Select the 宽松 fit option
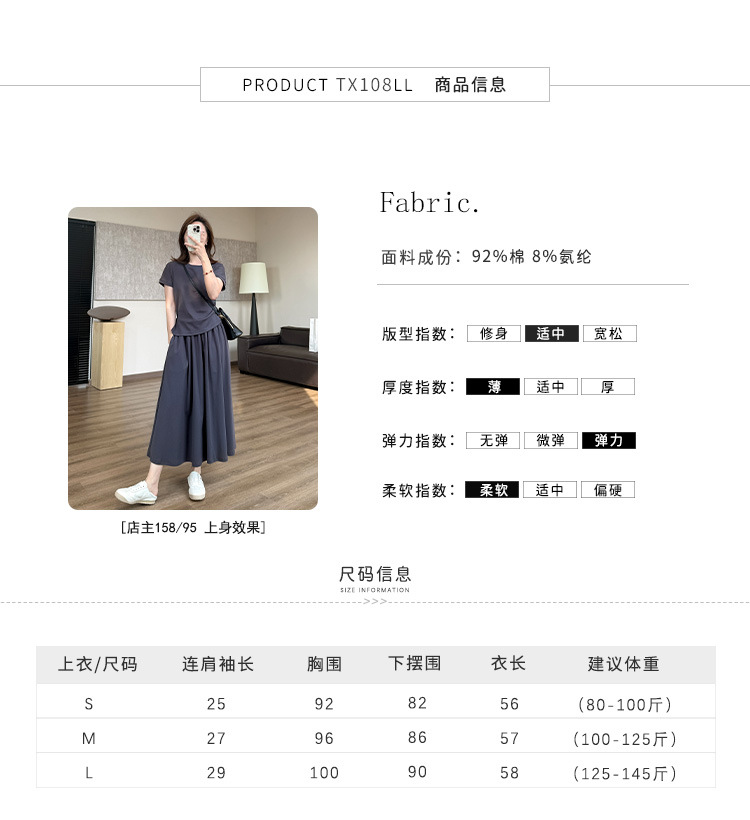Viewport: 750px width, 820px height. coord(610,334)
